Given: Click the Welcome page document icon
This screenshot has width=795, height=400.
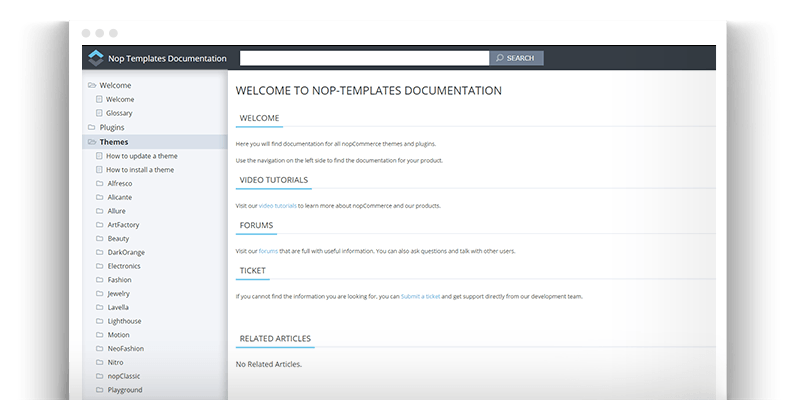Looking at the screenshot, I should (99, 99).
